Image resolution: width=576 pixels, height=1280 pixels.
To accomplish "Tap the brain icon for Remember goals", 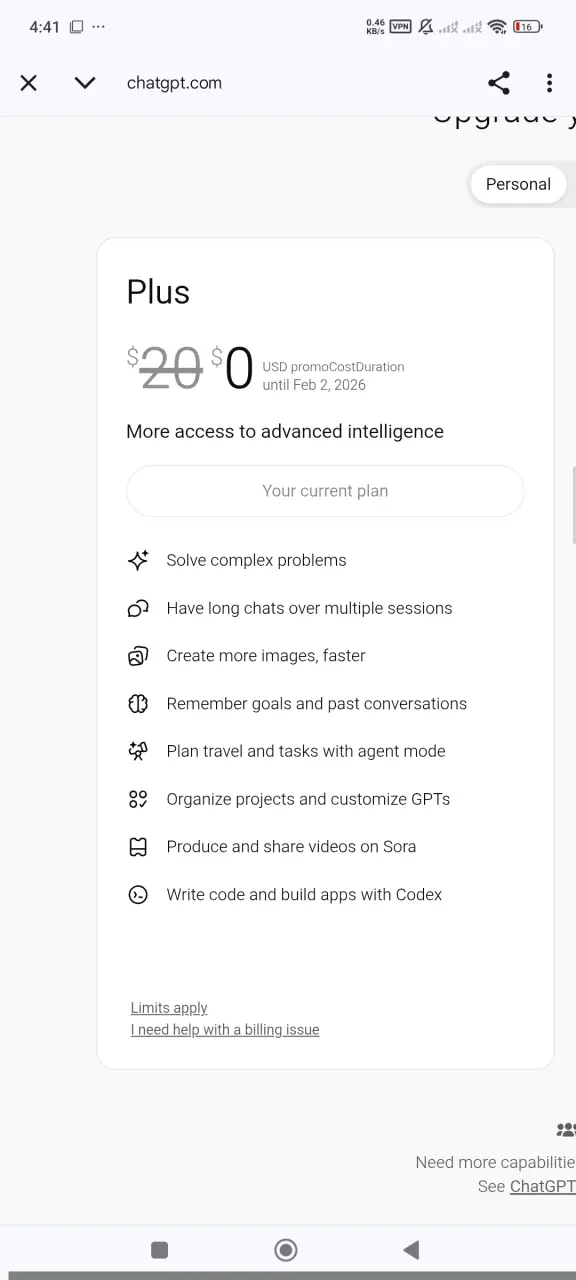I will tap(138, 704).
